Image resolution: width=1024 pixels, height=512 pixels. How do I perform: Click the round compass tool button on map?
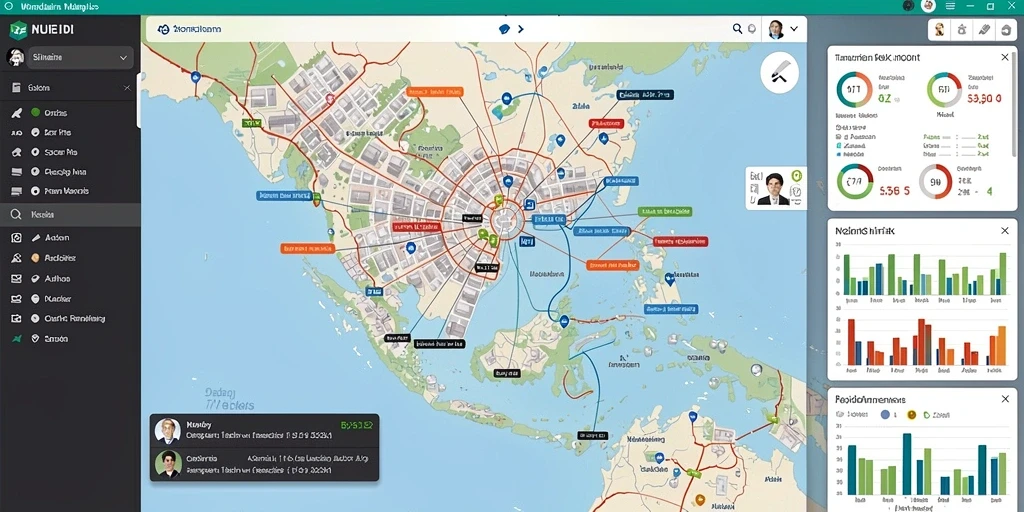click(x=780, y=73)
